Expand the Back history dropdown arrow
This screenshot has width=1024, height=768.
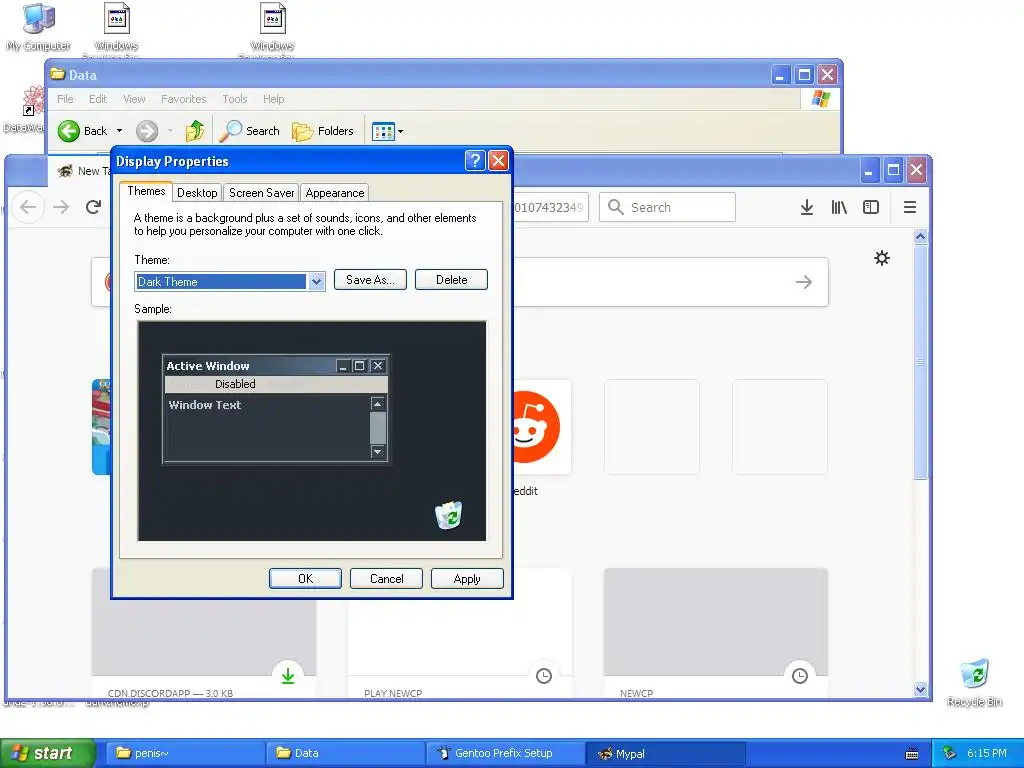[x=120, y=131]
